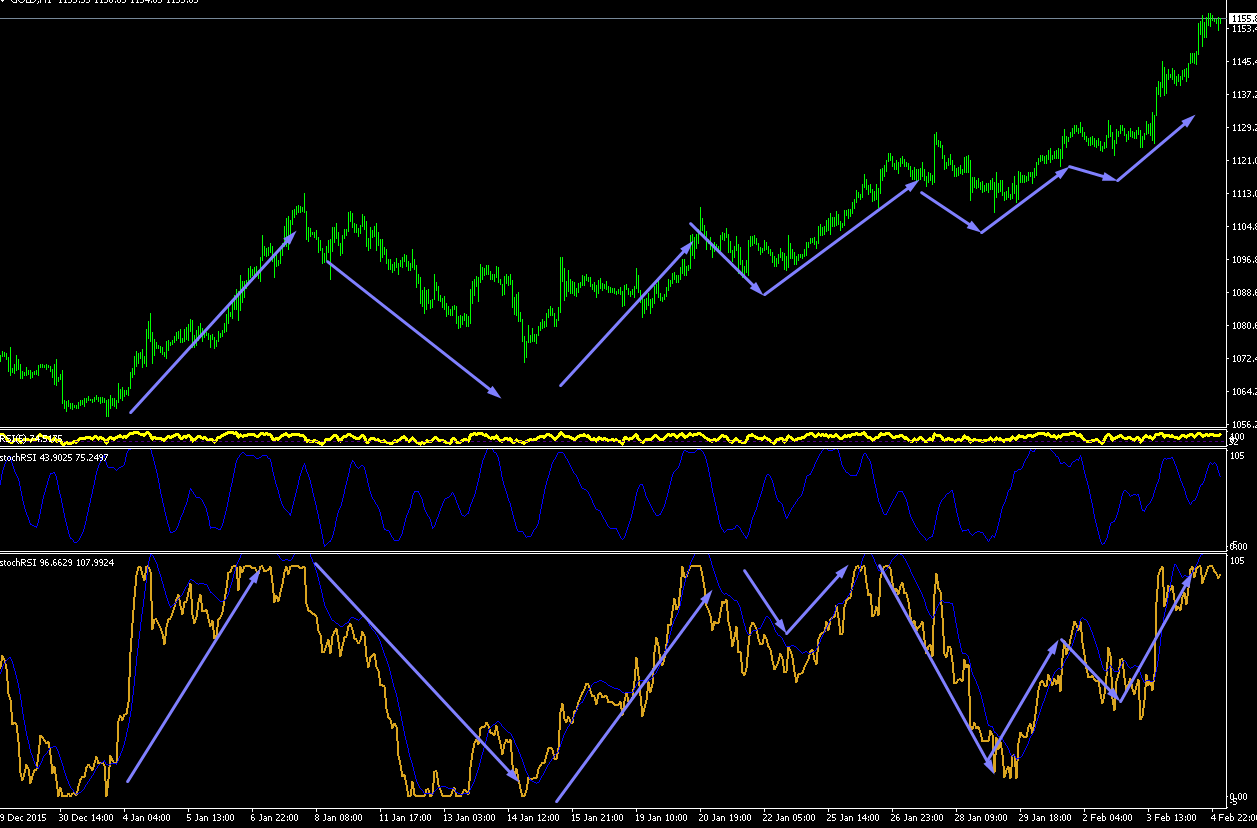
Task: Click the current price label 1155.8
Action: tap(1244, 19)
